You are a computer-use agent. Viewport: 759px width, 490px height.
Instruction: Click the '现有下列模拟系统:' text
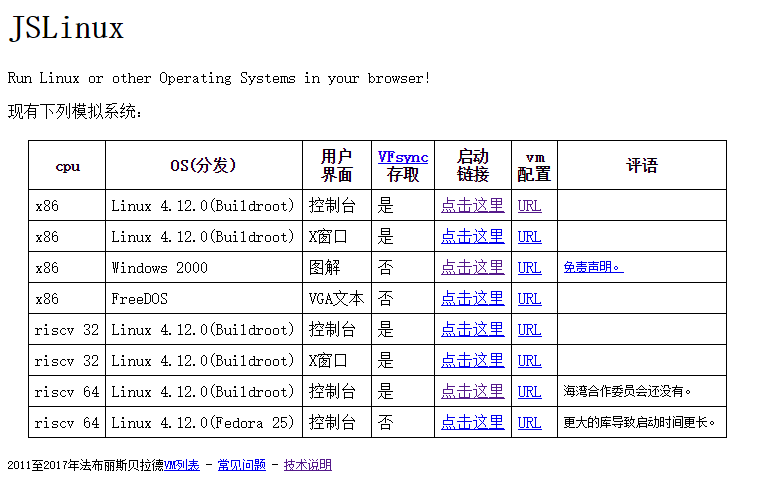[x=75, y=112]
